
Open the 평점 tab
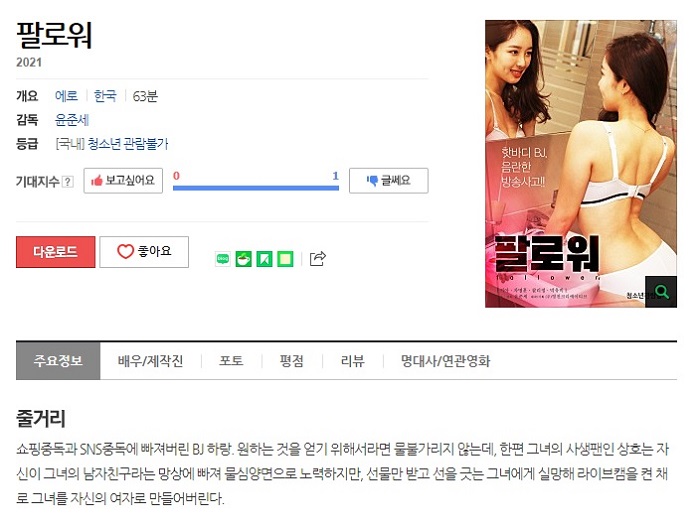292,361
